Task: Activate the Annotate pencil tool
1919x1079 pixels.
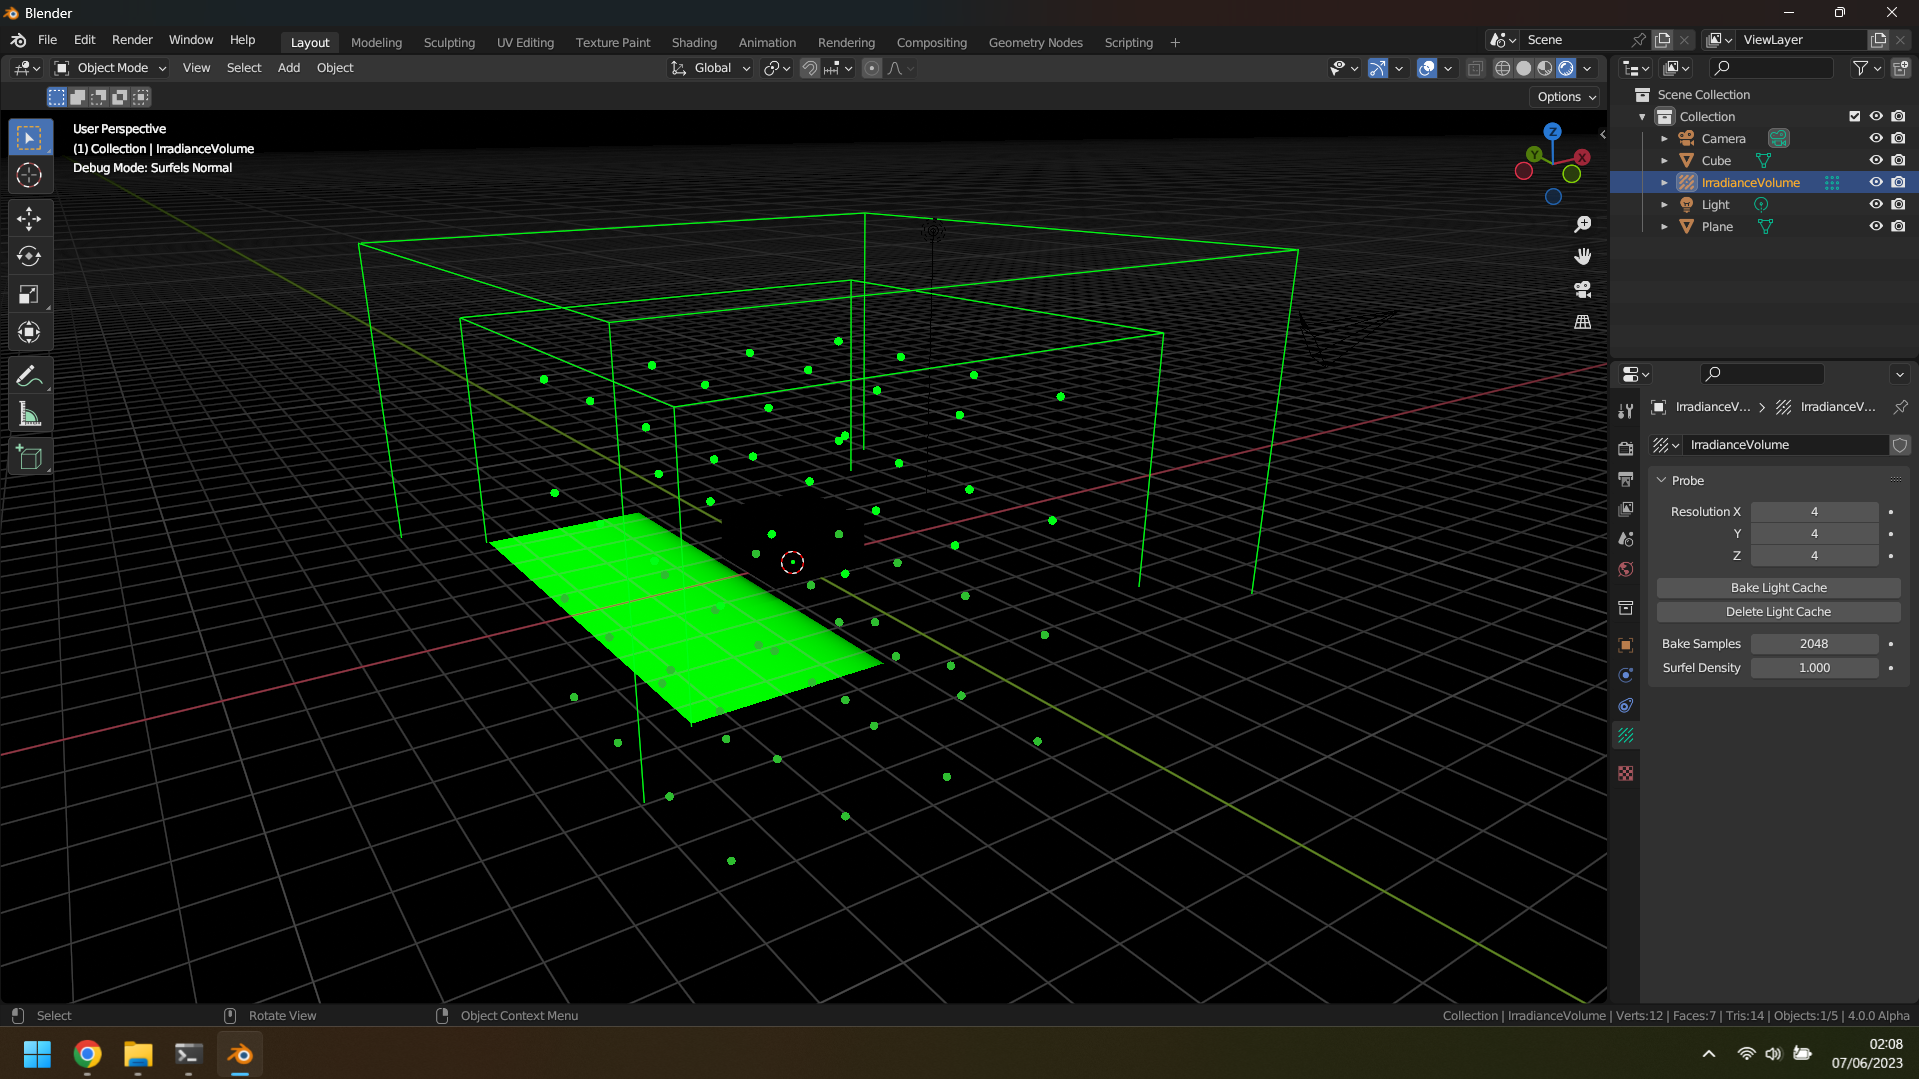Action: click(29, 376)
